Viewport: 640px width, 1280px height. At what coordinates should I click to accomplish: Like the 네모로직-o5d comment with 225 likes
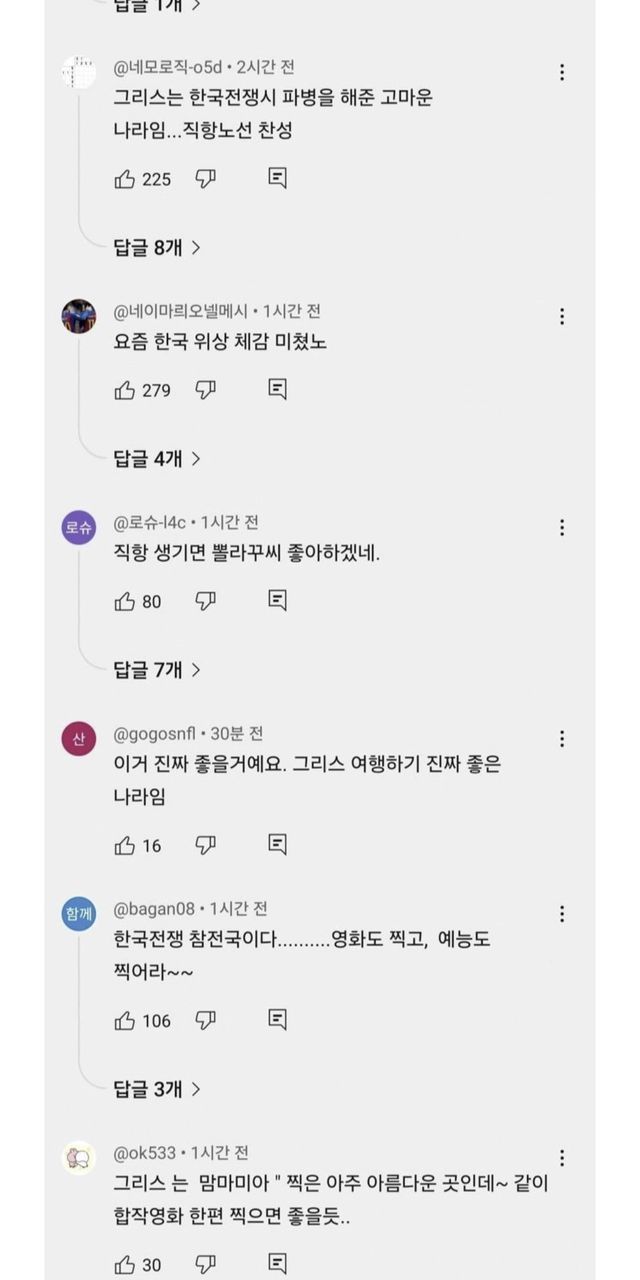125,179
